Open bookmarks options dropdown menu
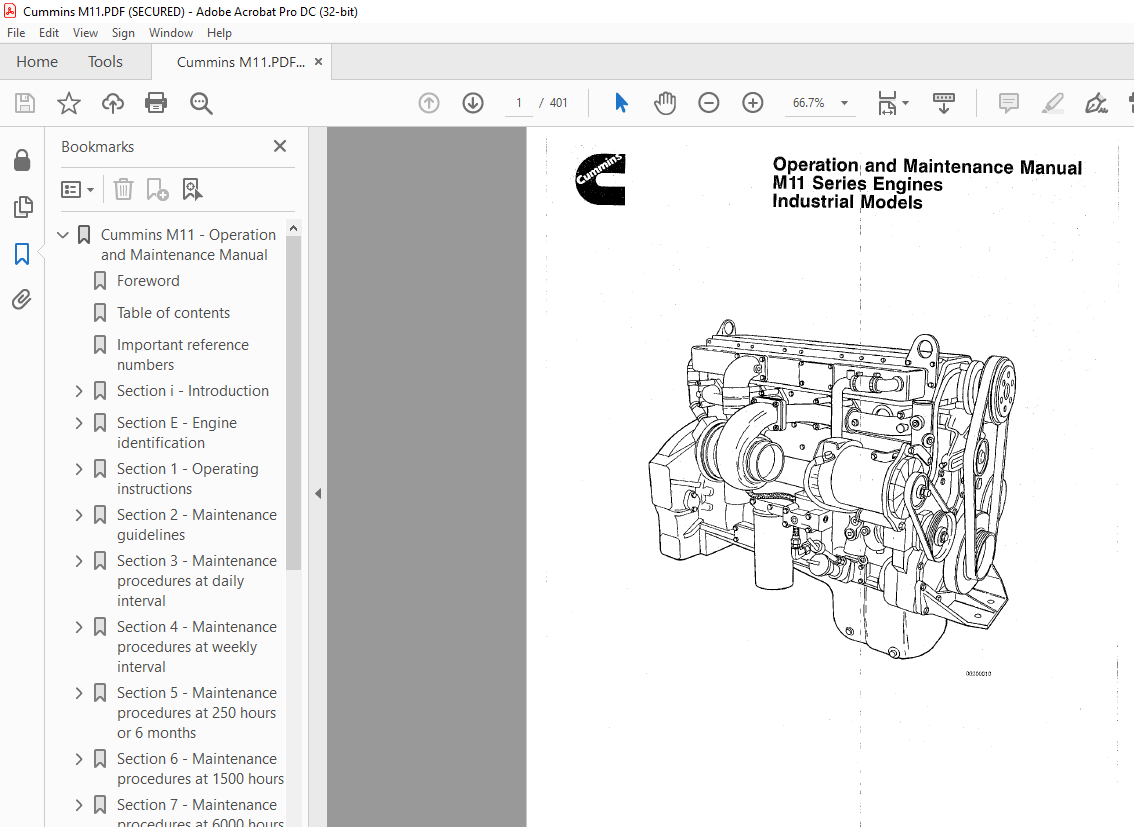Viewport: 1134px width, 827px height. coord(78,189)
